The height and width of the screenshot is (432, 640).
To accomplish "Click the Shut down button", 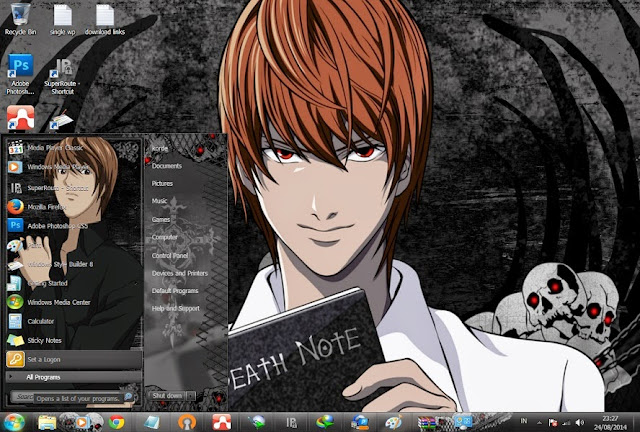I will point(167,396).
